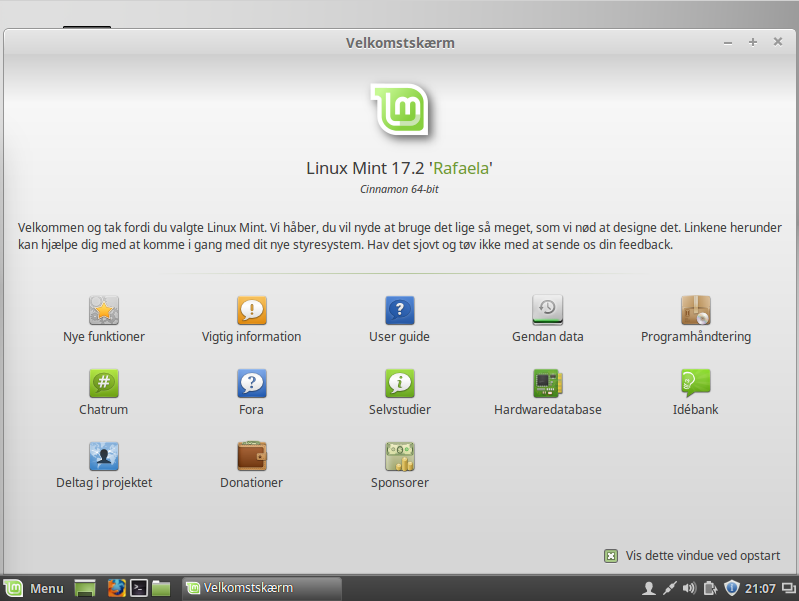The image size is (799, 601).
Task: Click the Hardwaredatabase label
Action: (x=548, y=409)
